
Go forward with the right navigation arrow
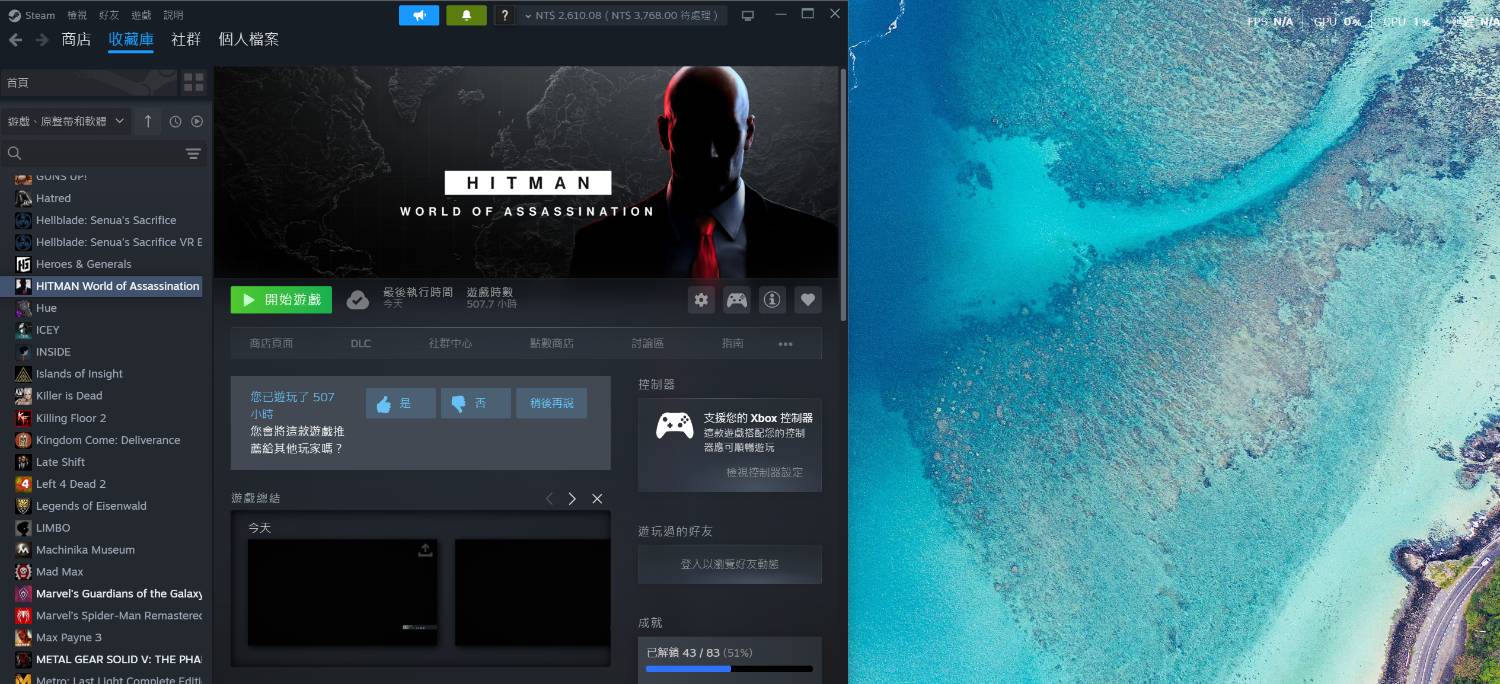click(41, 40)
